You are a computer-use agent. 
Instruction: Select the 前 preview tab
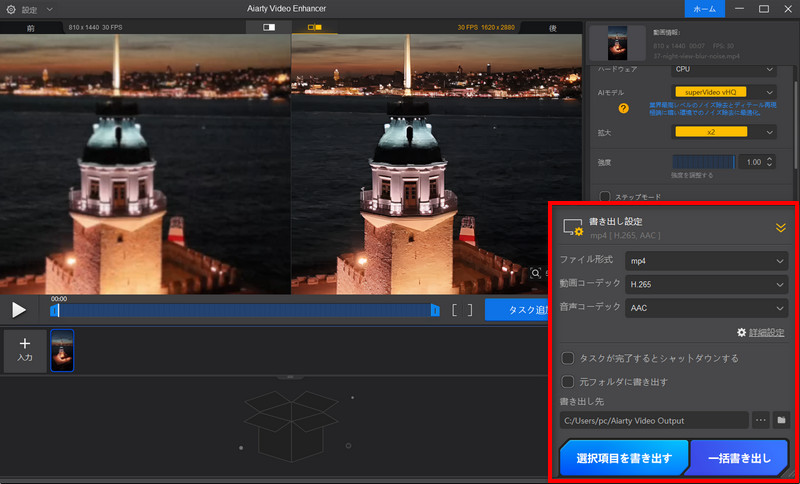coord(31,28)
